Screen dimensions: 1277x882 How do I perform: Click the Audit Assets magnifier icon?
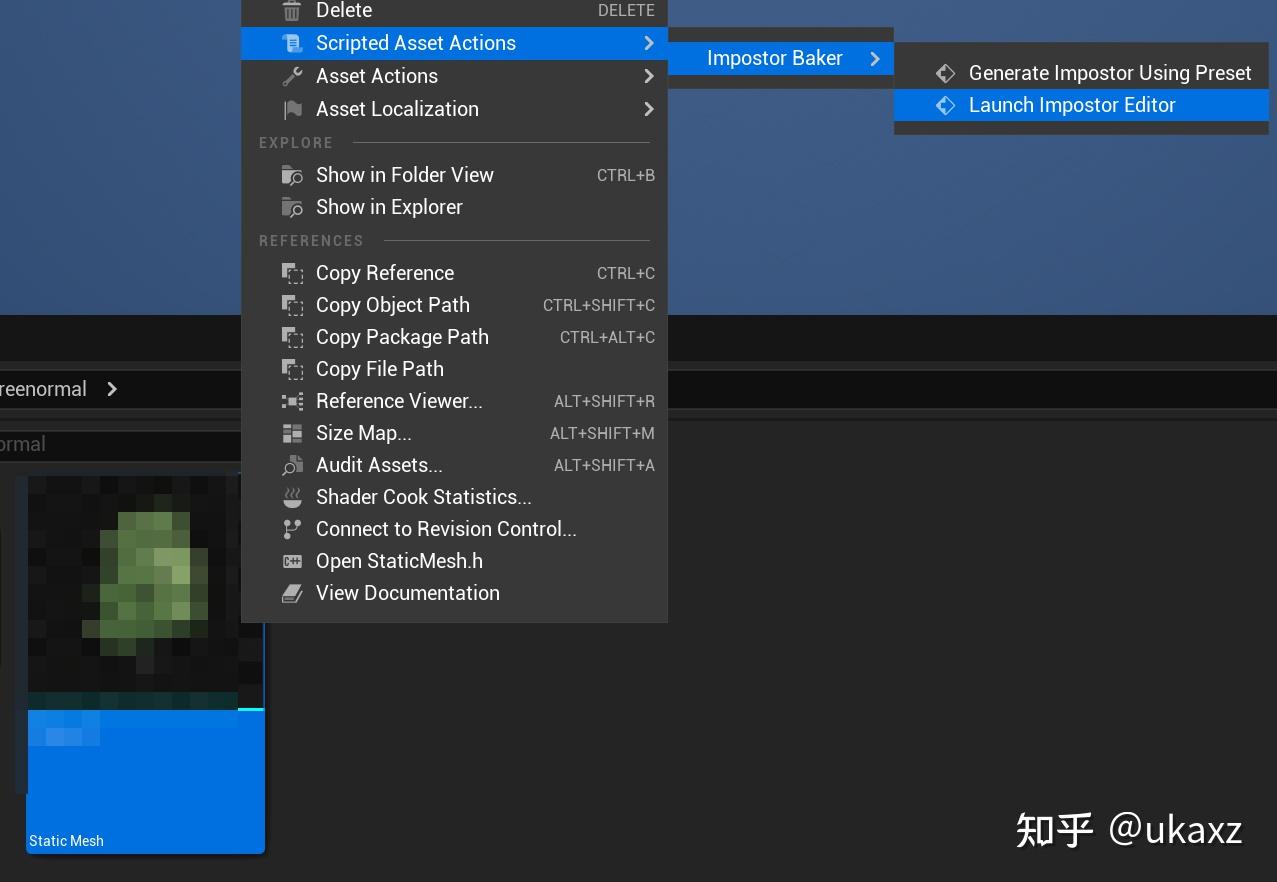tap(292, 465)
